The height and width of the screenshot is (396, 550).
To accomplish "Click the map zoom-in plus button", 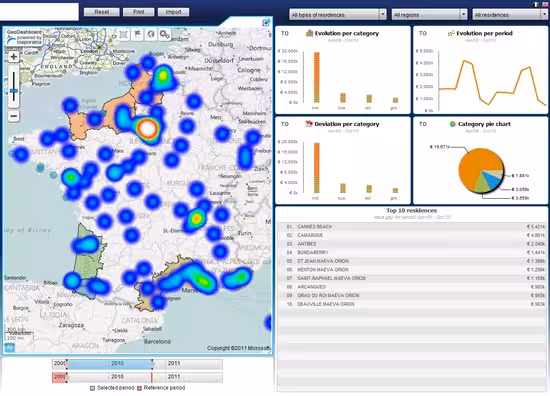I will point(14,57).
